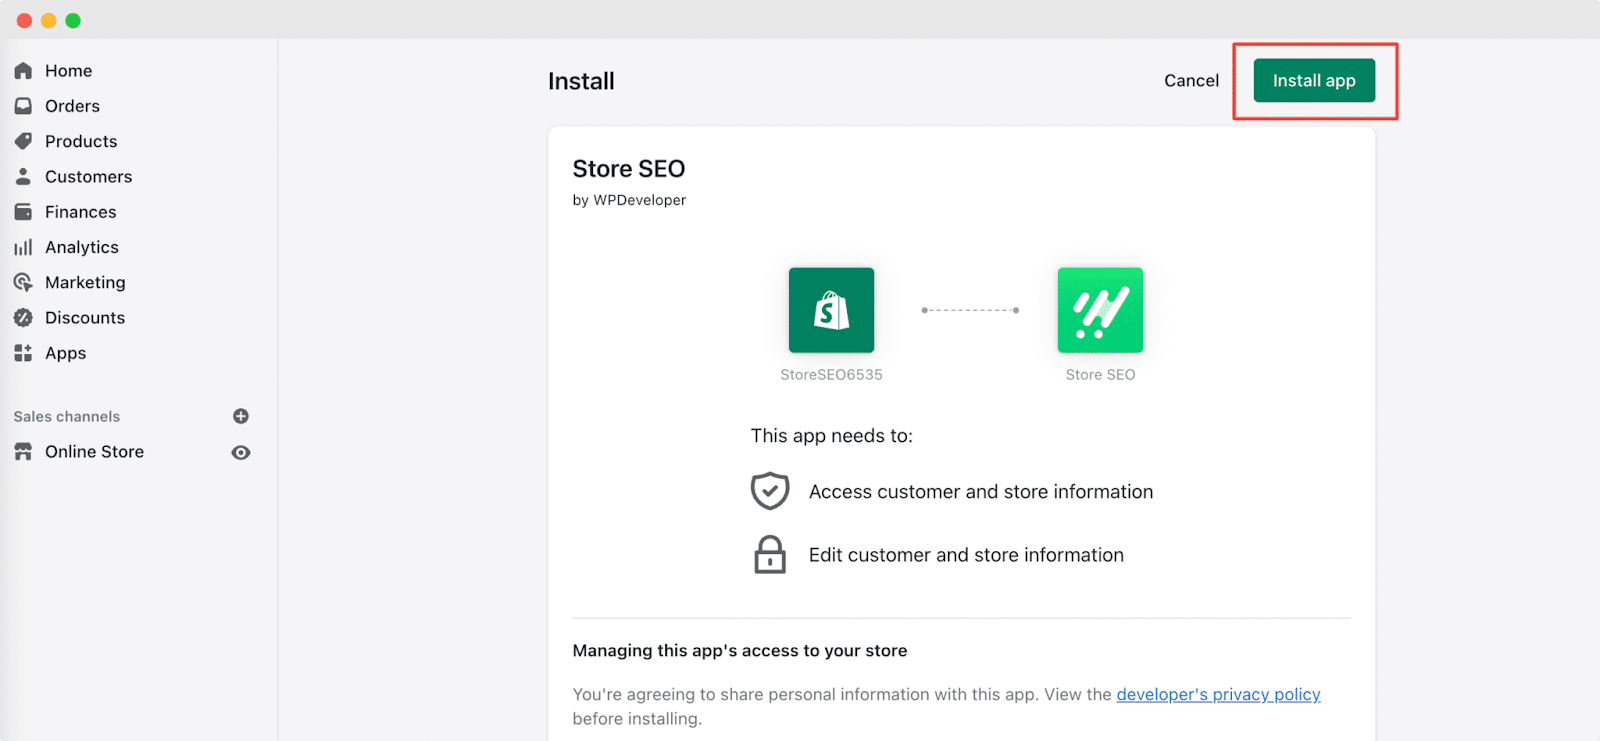The height and width of the screenshot is (741, 1600).
Task: Click the Store SEO title heading
Action: click(628, 169)
